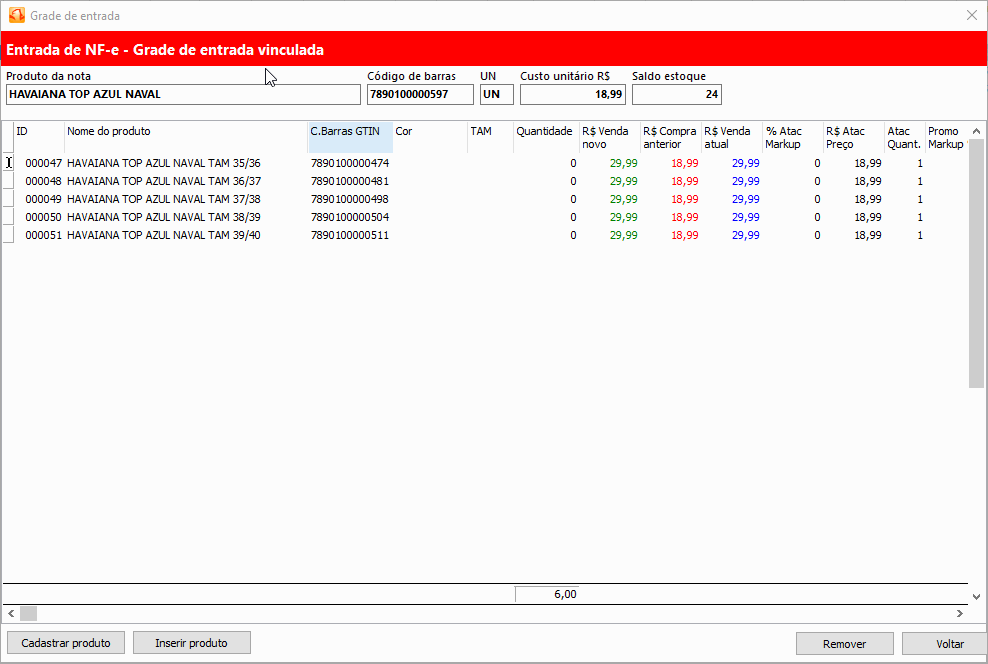The height and width of the screenshot is (664, 988).
Task: Sort by C.Barras GTIN column header
Action: 349,137
